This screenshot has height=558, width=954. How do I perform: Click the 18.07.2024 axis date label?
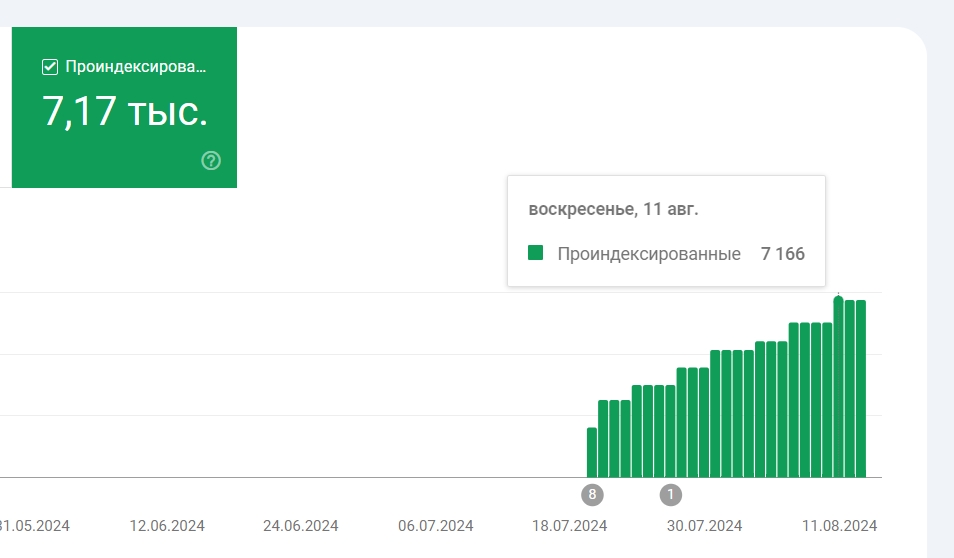570,526
